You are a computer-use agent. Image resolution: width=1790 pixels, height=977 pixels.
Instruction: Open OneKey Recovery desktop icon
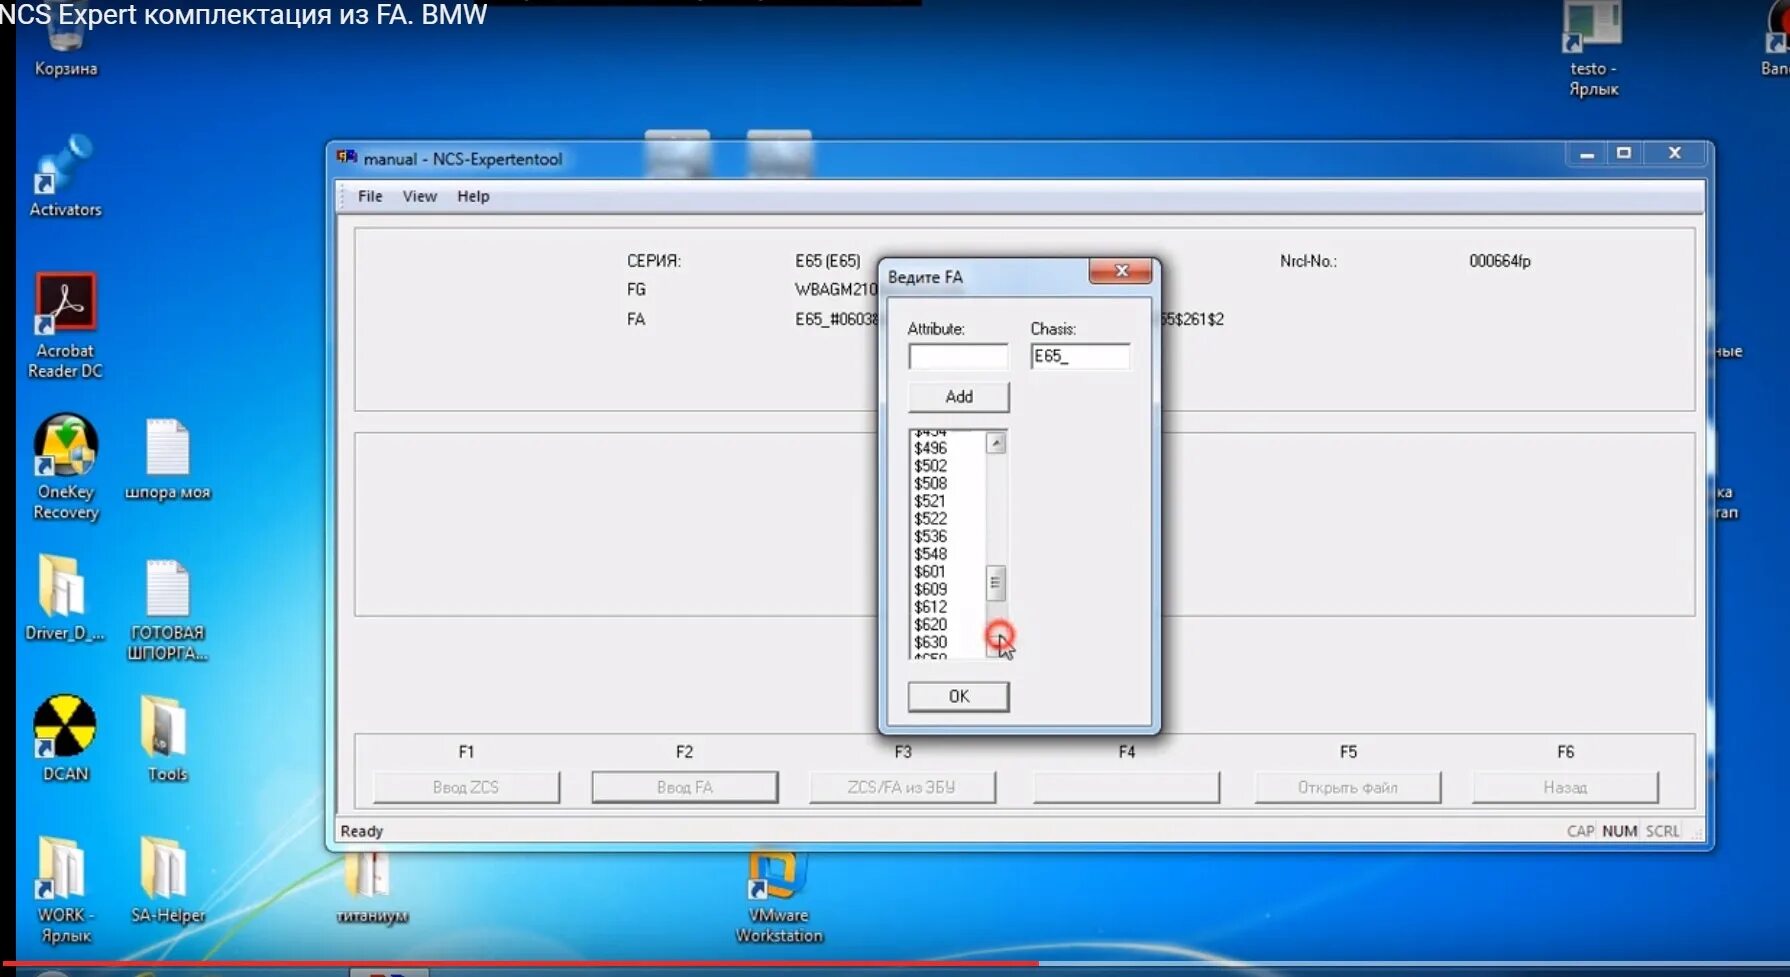66,467
